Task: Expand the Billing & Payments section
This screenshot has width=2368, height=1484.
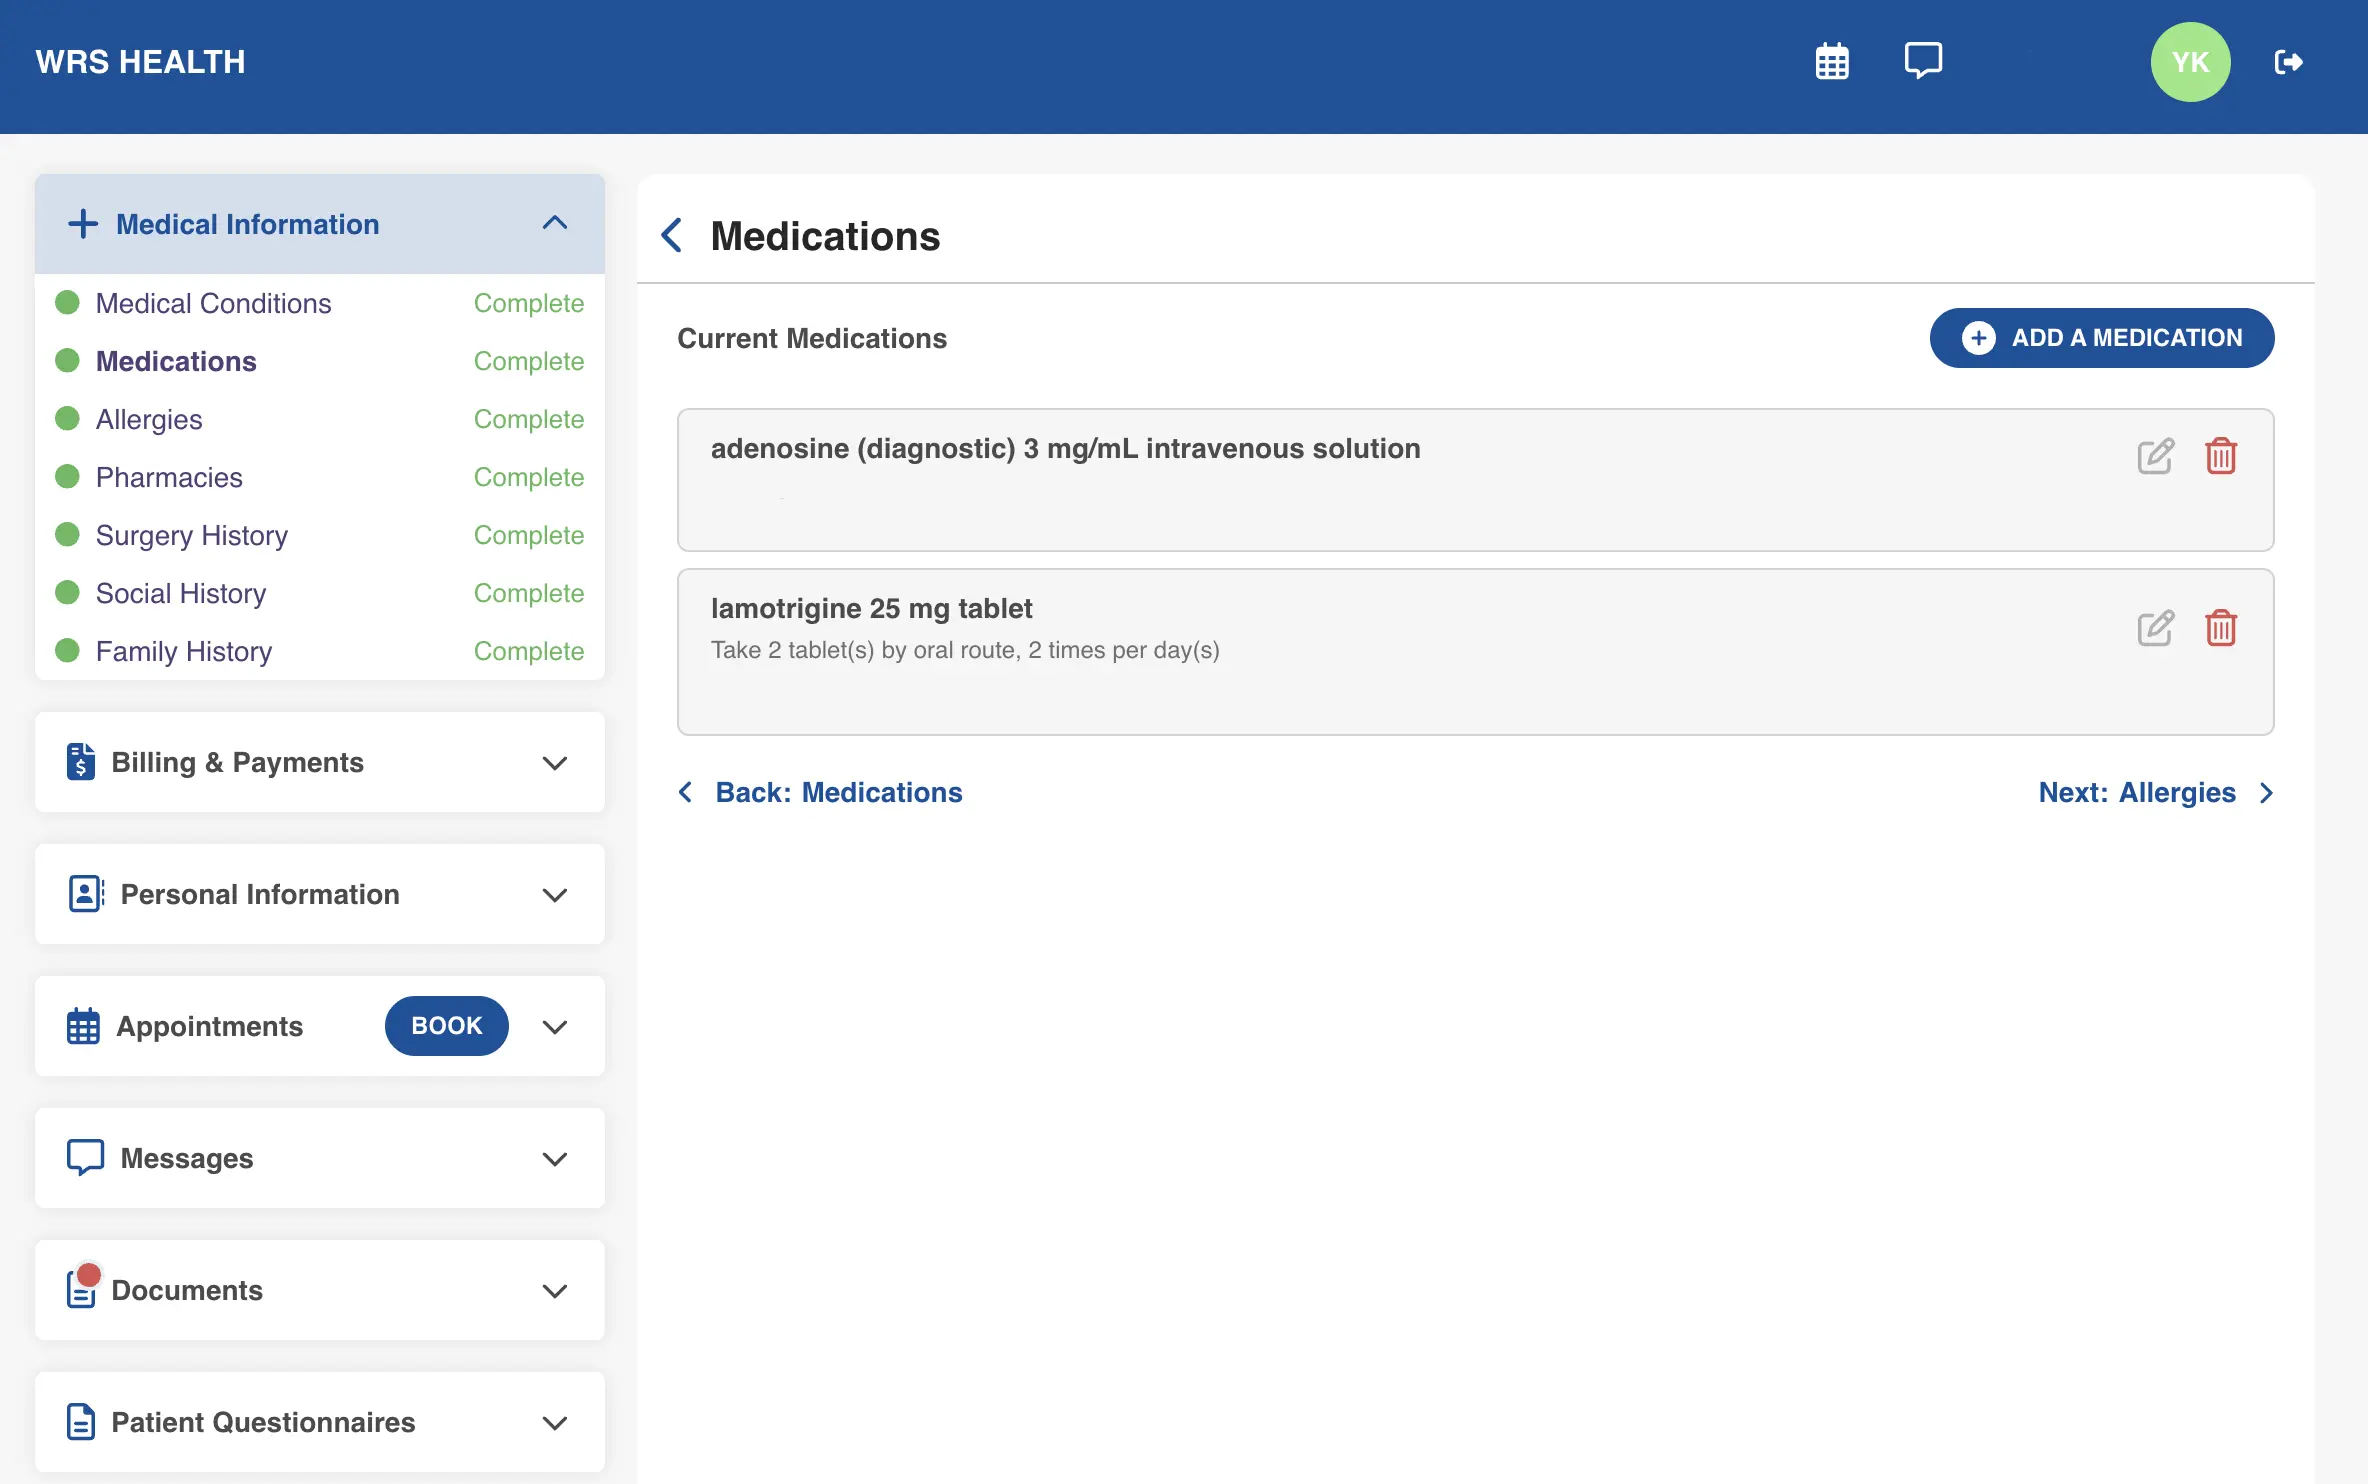Action: click(555, 763)
